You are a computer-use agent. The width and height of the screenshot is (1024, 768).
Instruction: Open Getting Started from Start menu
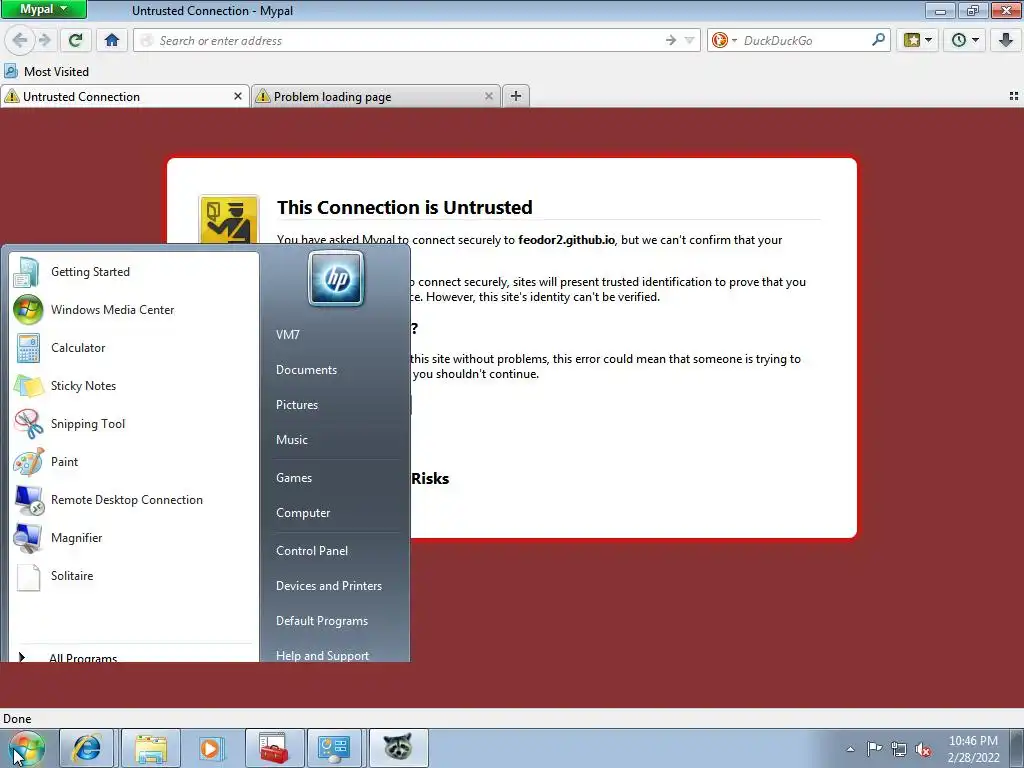(x=135, y=272)
